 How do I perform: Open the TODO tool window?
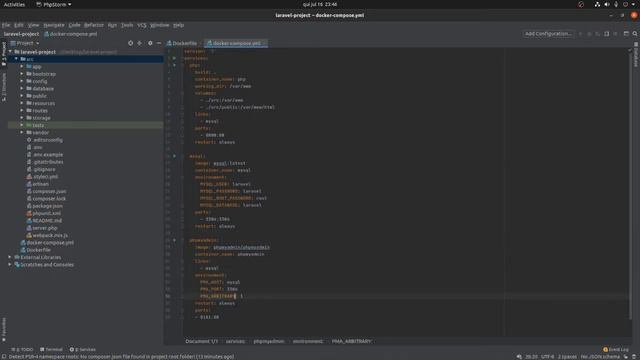pyautogui.click(x=22, y=349)
